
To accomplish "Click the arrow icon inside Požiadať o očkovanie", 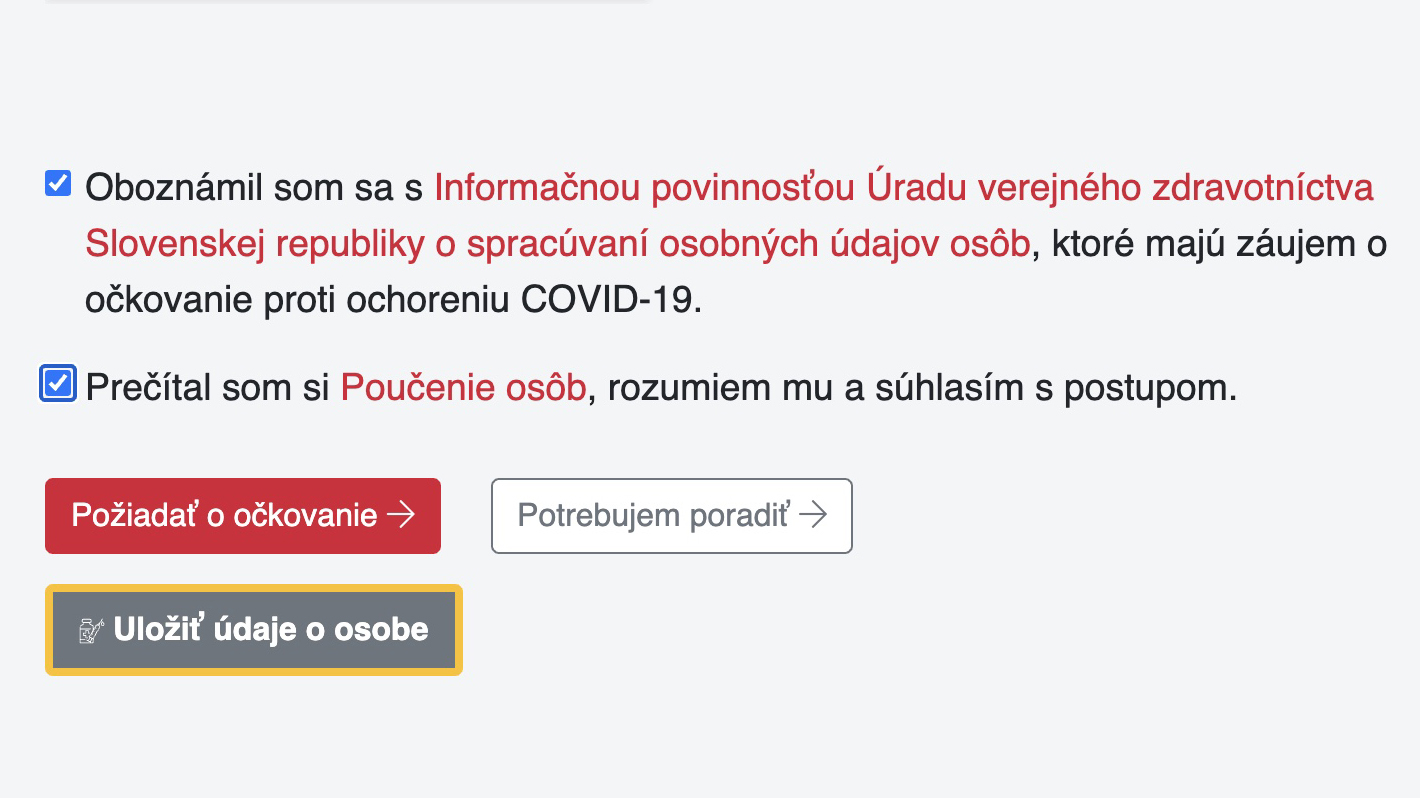I will point(401,515).
